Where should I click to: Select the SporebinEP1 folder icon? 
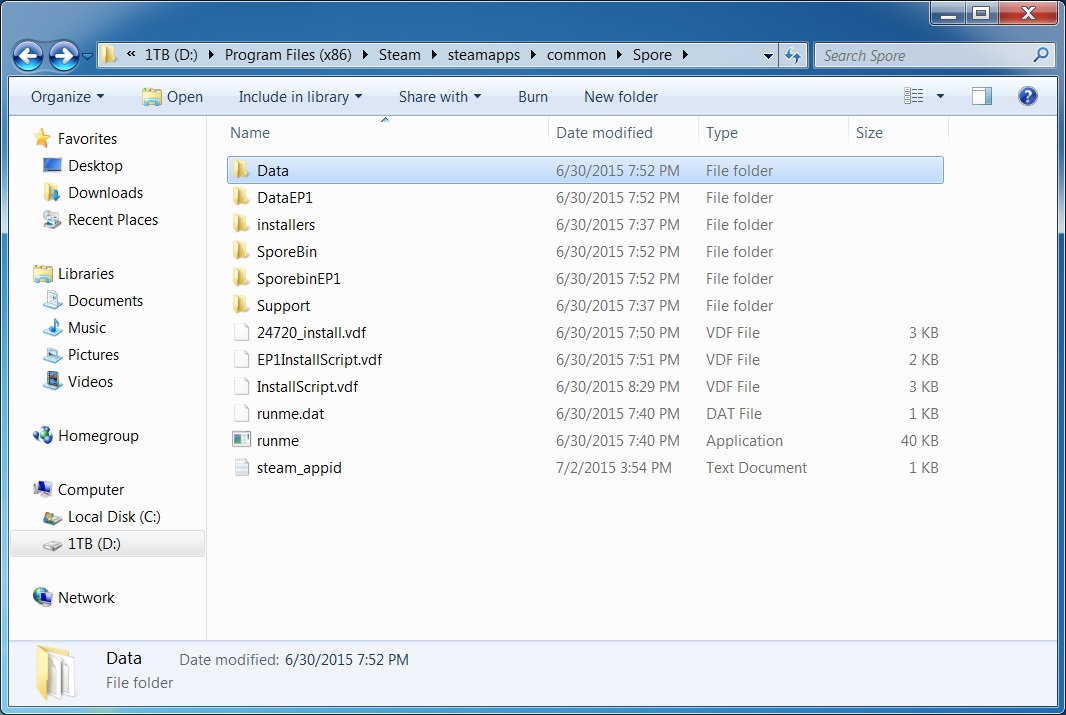tap(241, 278)
